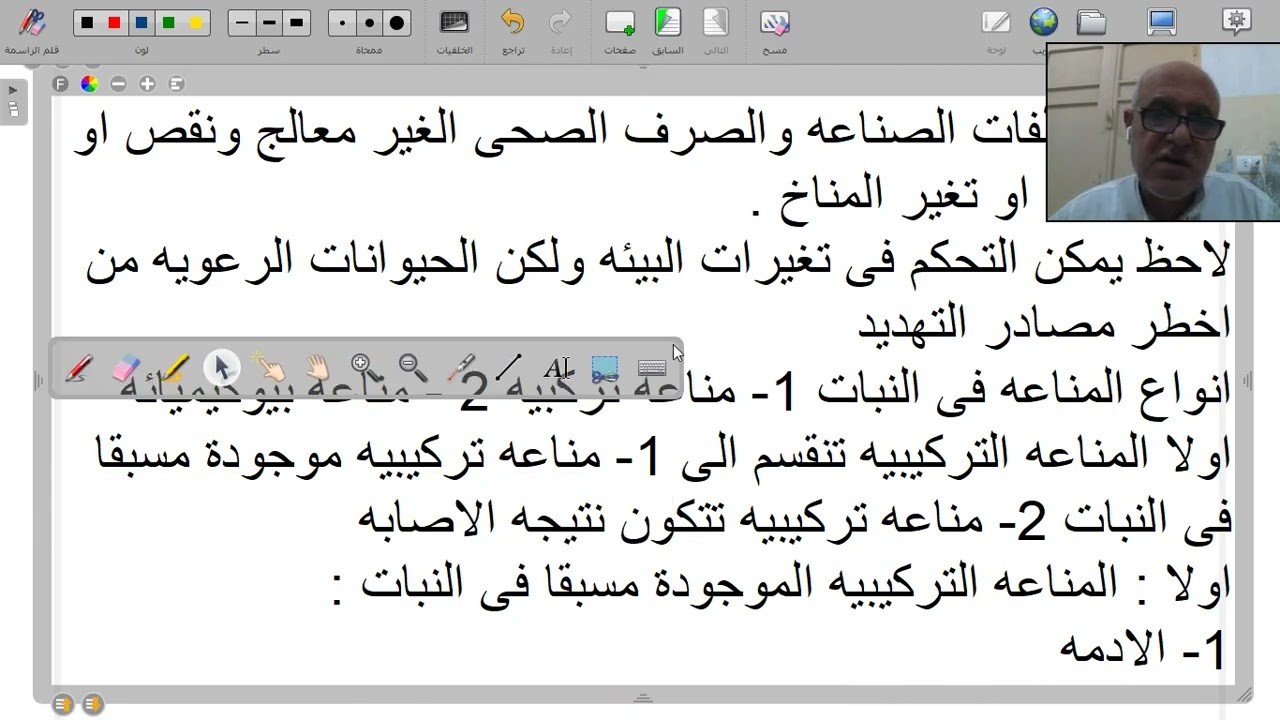Open the OpenBoard settings gear menu

pyautogui.click(x=1237, y=22)
